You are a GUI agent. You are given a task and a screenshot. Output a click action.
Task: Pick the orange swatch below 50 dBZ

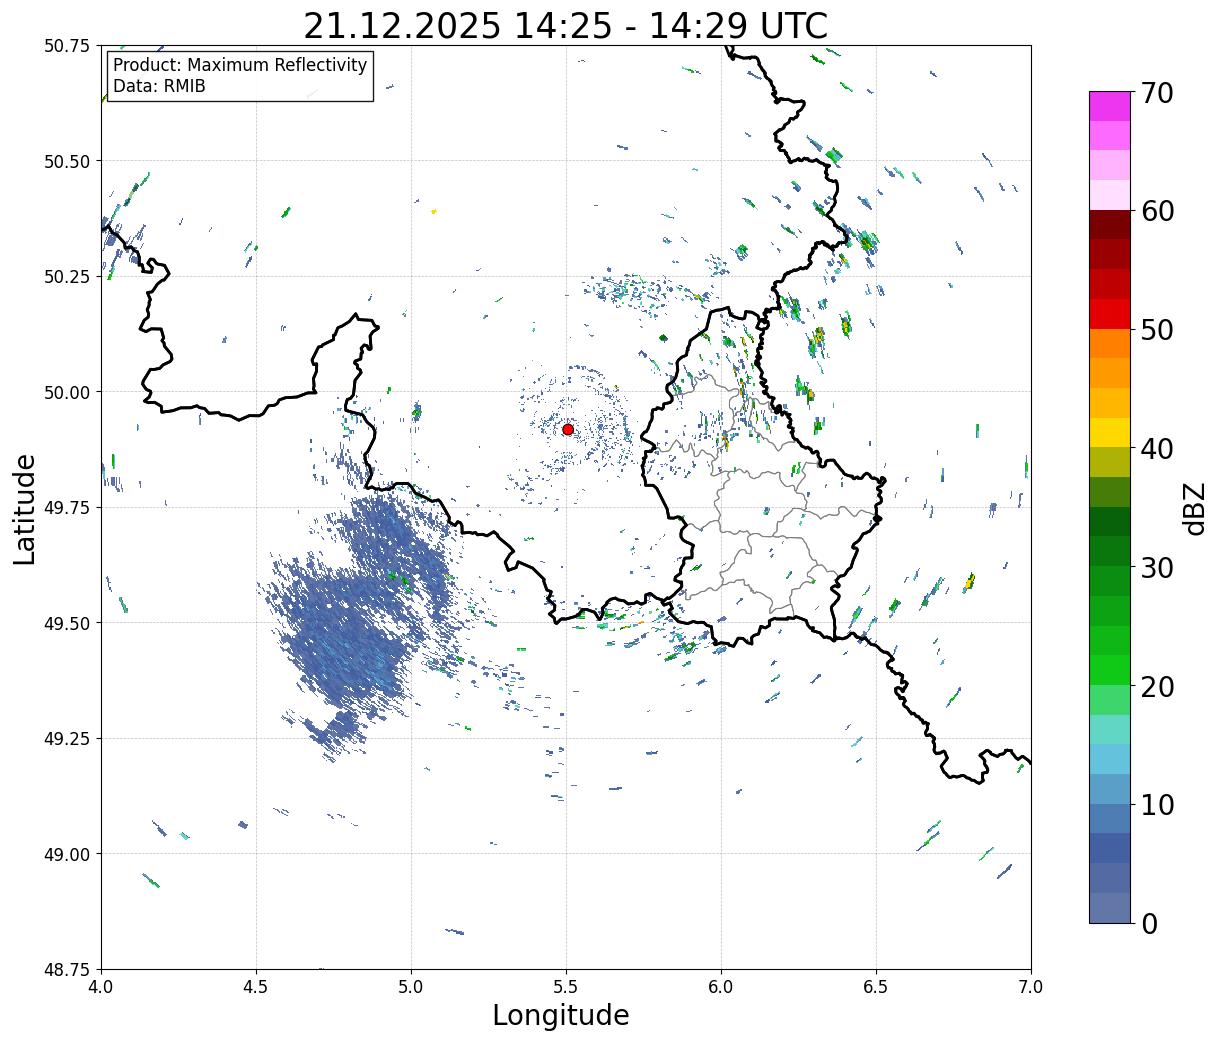pyautogui.click(x=1110, y=343)
